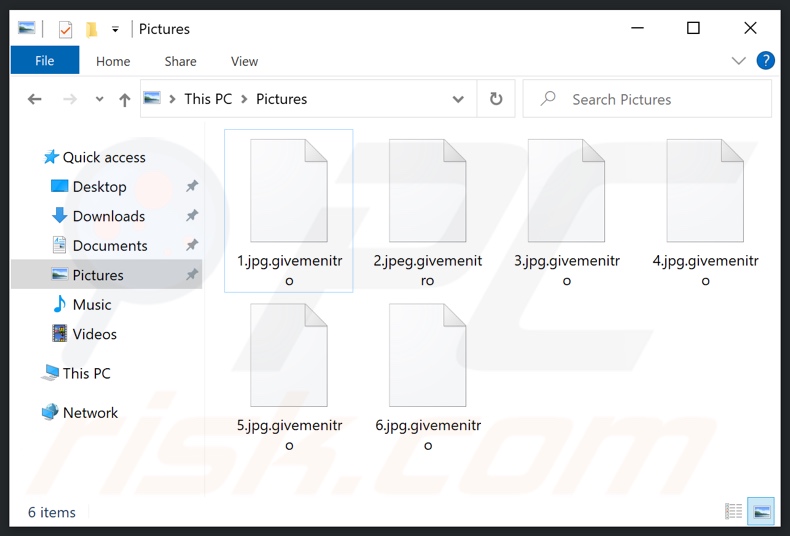This screenshot has width=790, height=536.
Task: Switch to the View ribbon tab
Action: (244, 61)
